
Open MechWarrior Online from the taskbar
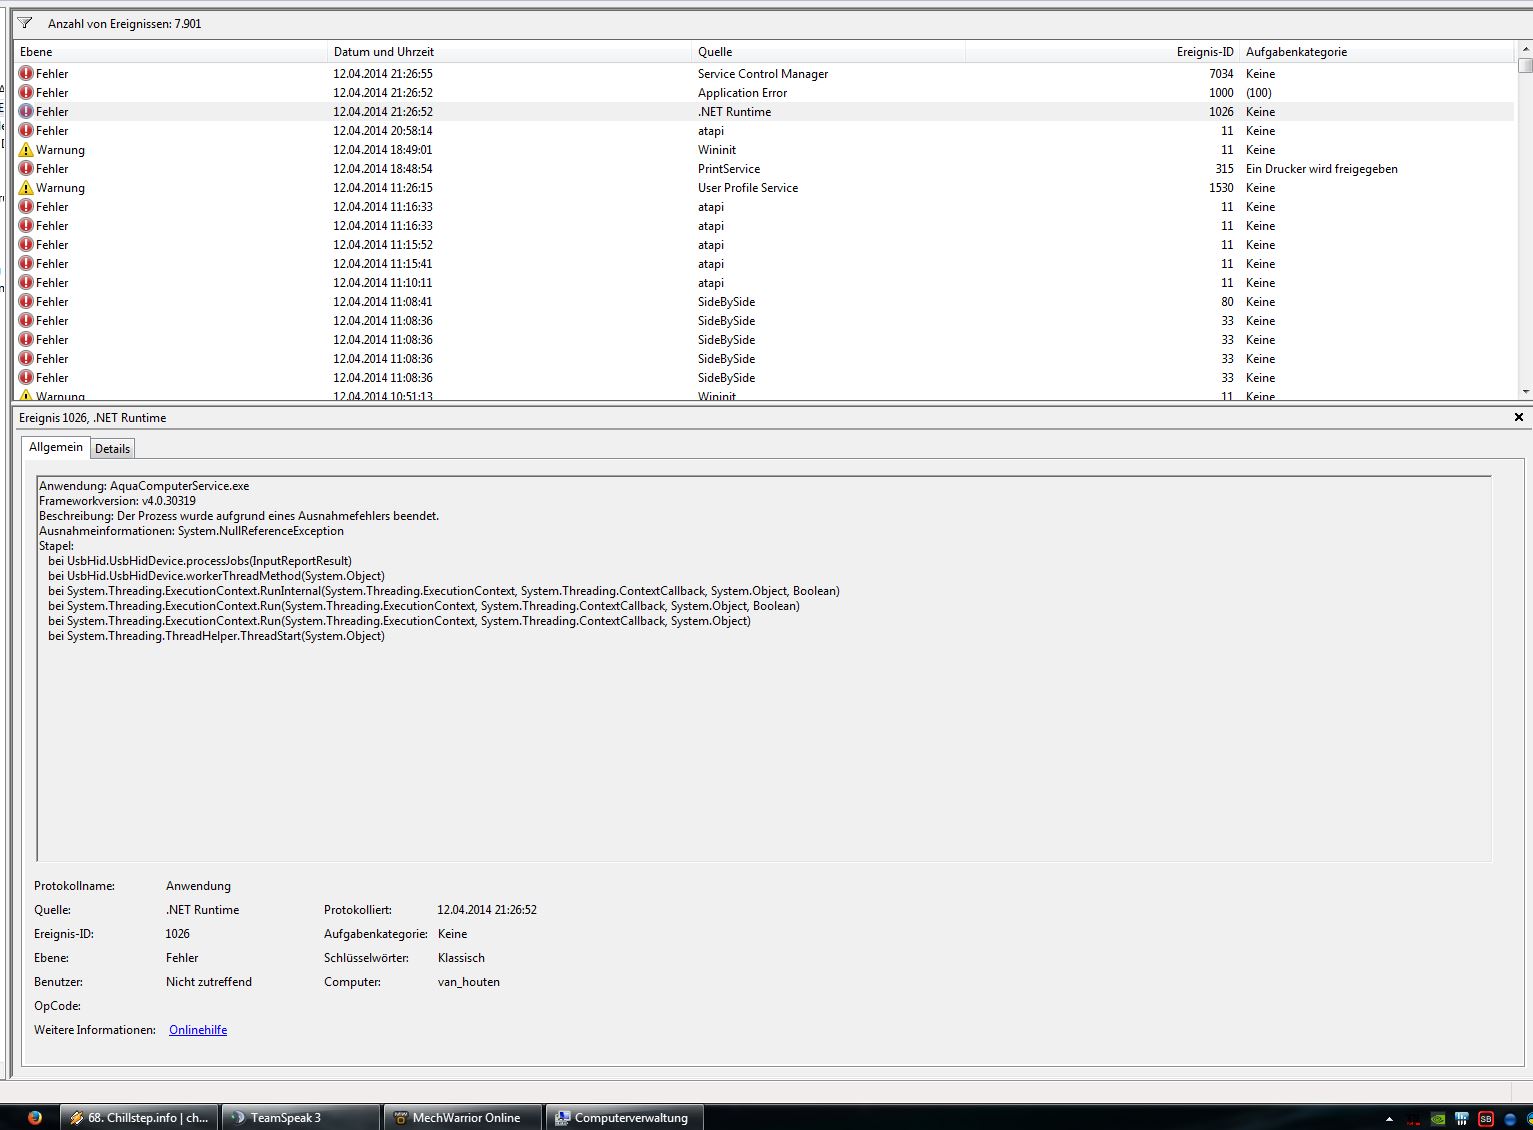(463, 1118)
